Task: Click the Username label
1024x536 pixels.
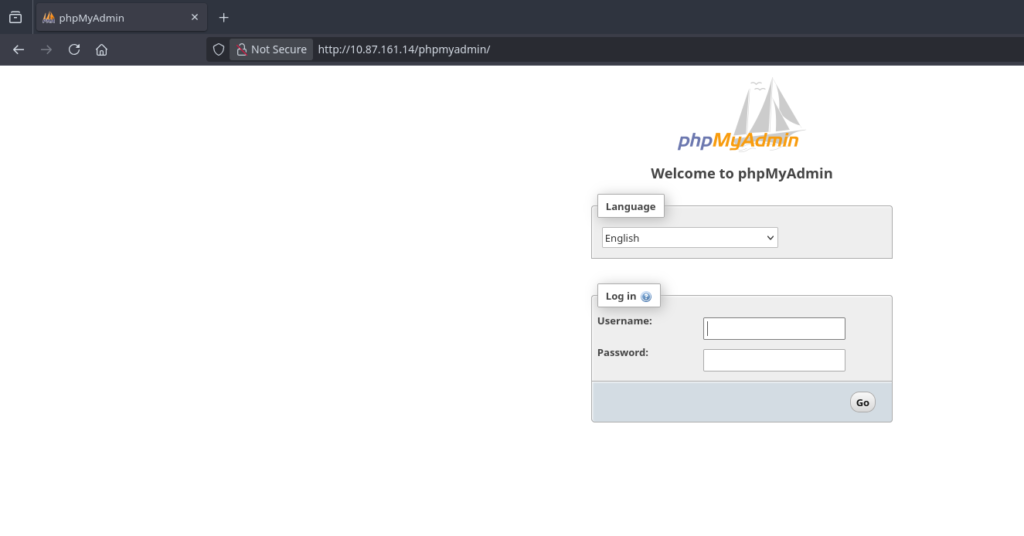Action: pyautogui.click(x=624, y=321)
